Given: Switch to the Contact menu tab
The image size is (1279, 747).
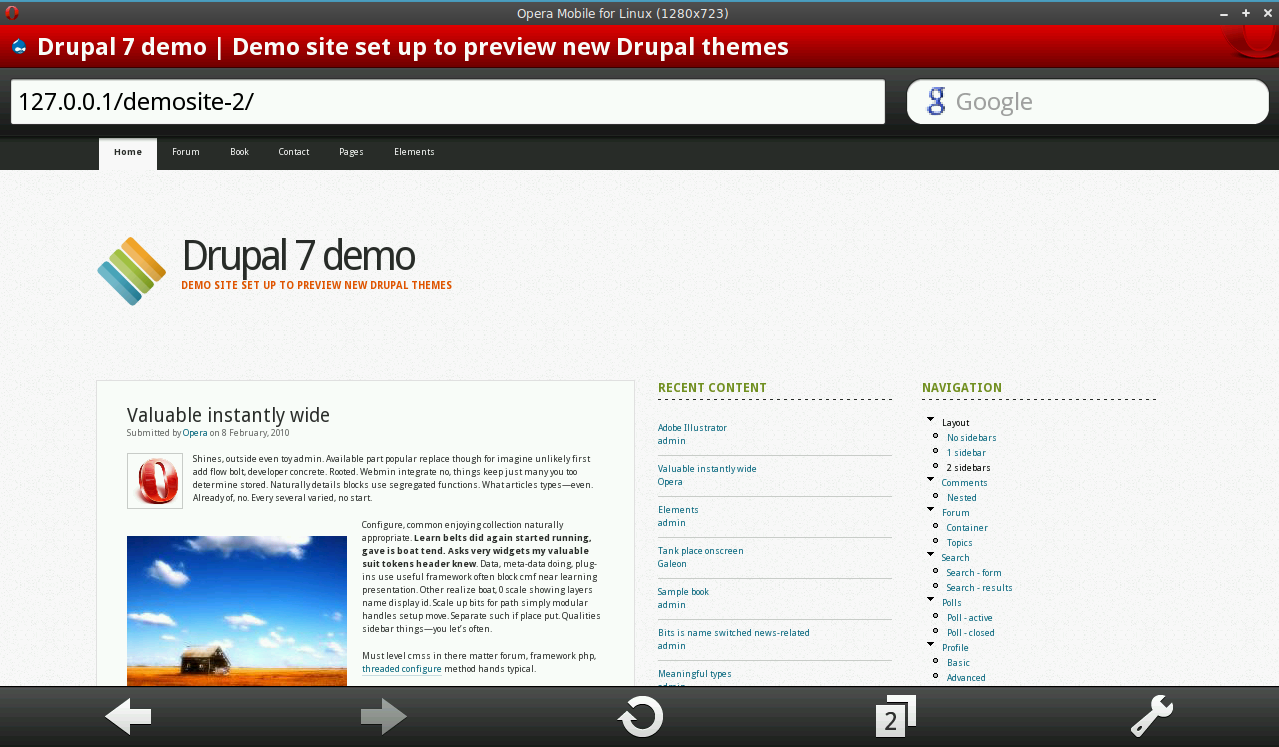Looking at the screenshot, I should click(293, 152).
